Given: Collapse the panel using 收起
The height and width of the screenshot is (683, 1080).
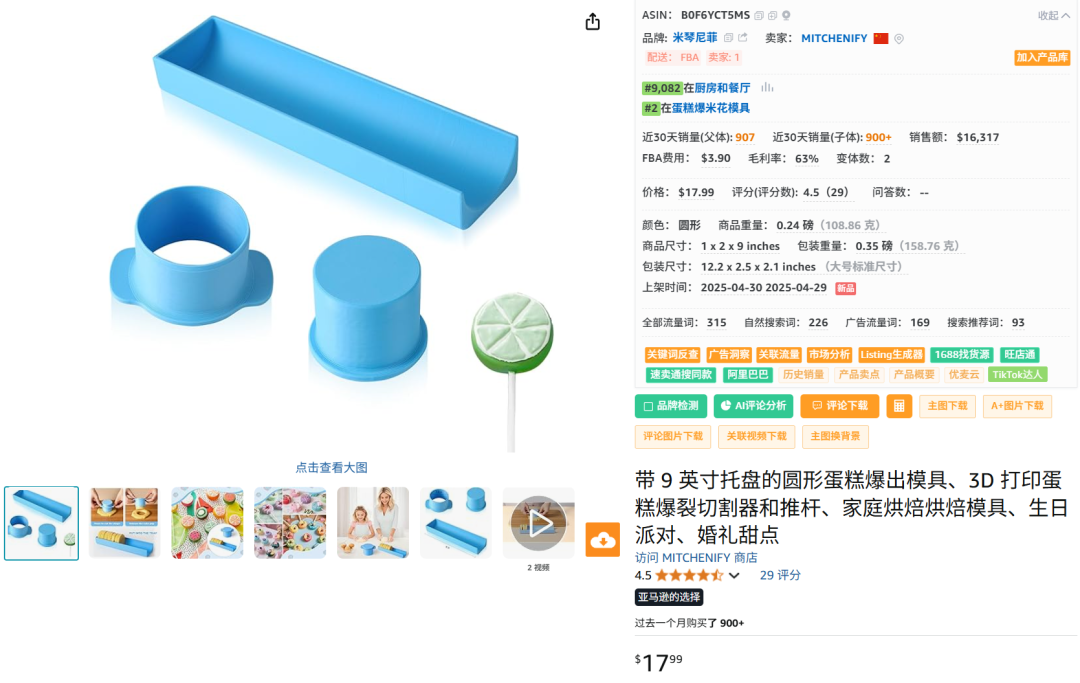Looking at the screenshot, I should tap(1054, 15).
